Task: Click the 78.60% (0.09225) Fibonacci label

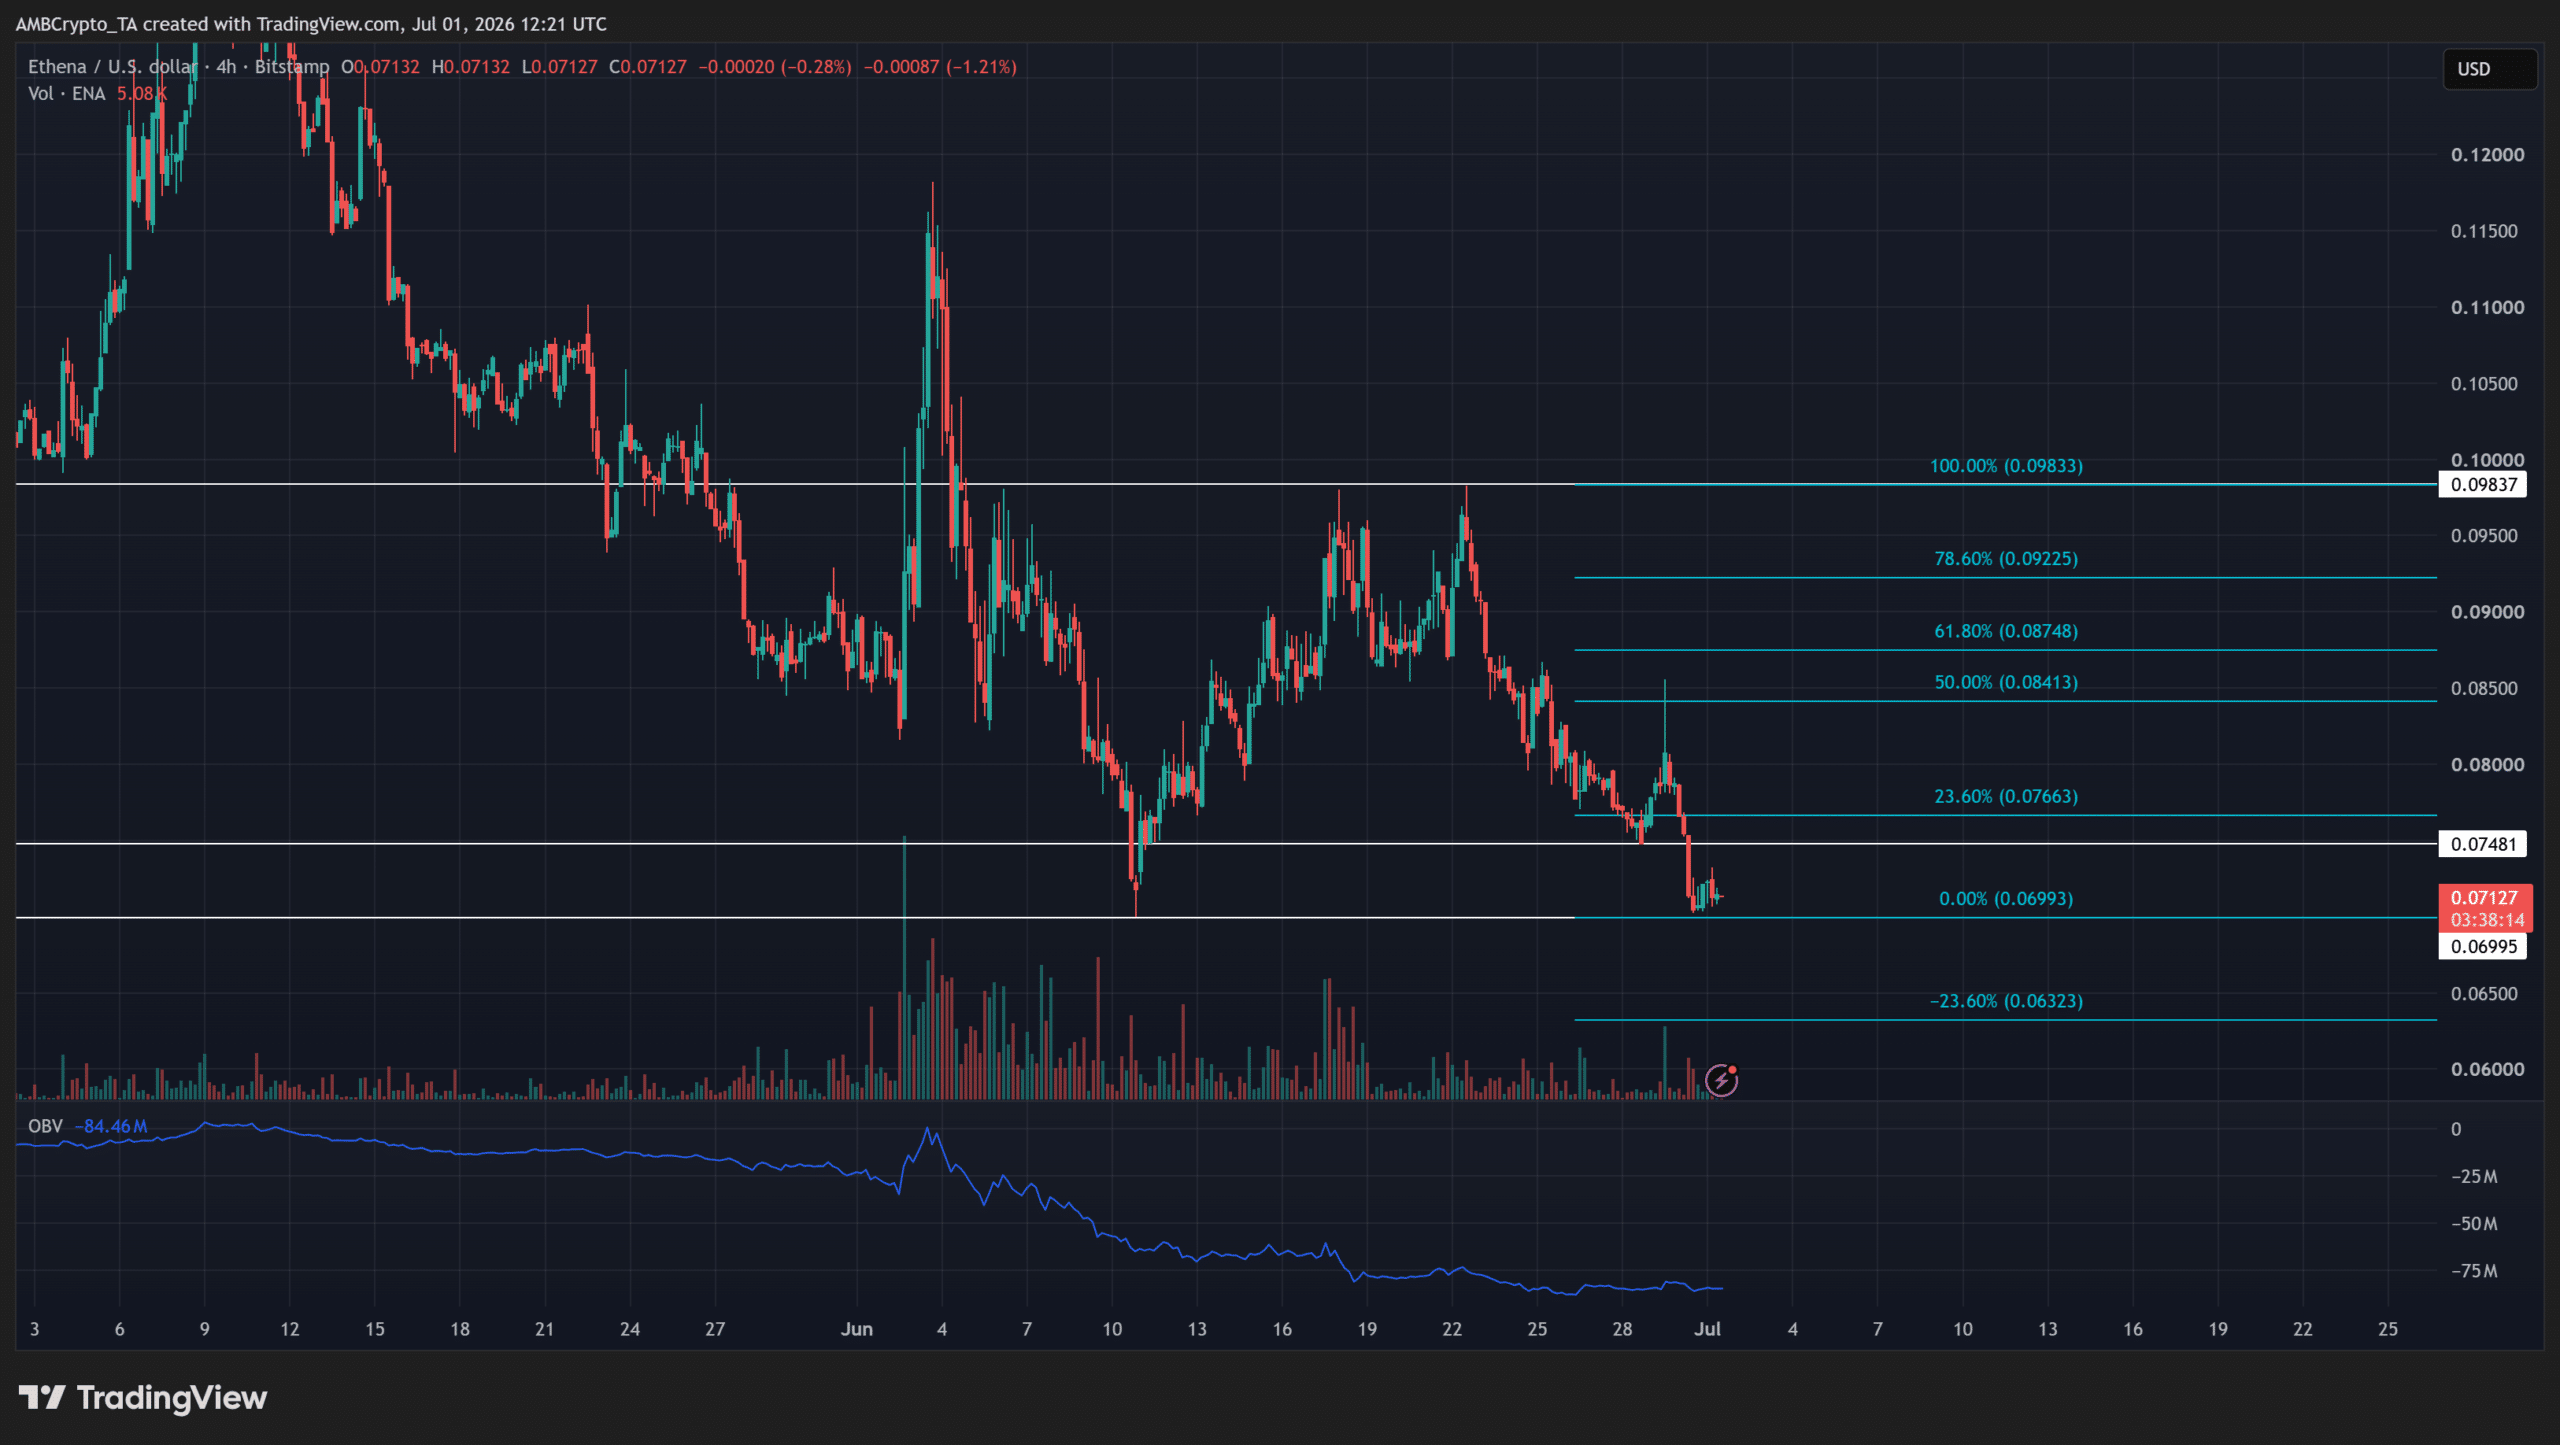Action: pos(2006,559)
